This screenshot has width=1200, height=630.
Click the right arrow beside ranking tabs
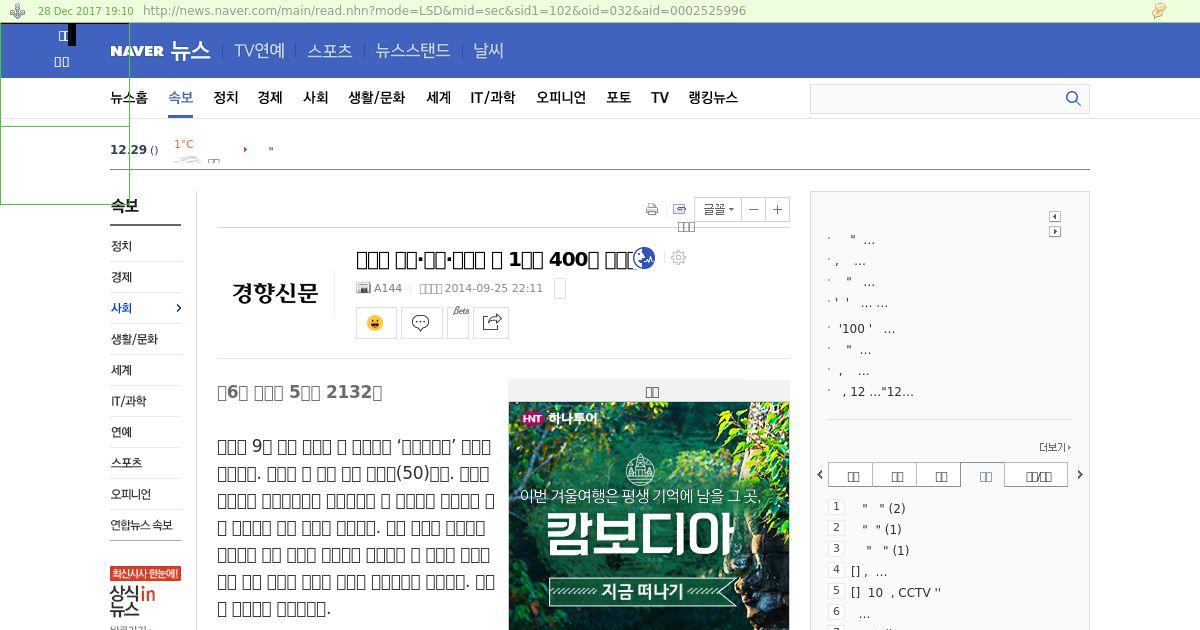(1080, 475)
